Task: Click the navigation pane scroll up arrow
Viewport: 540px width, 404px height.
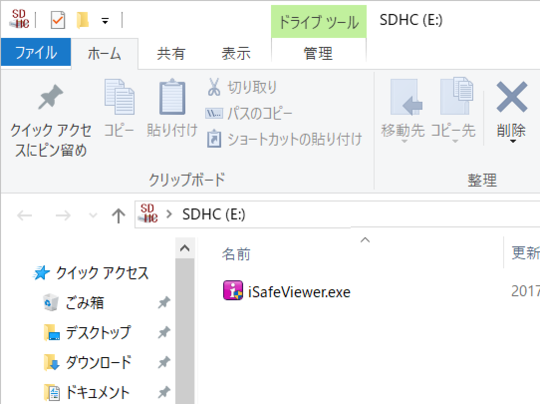Action: pos(185,248)
